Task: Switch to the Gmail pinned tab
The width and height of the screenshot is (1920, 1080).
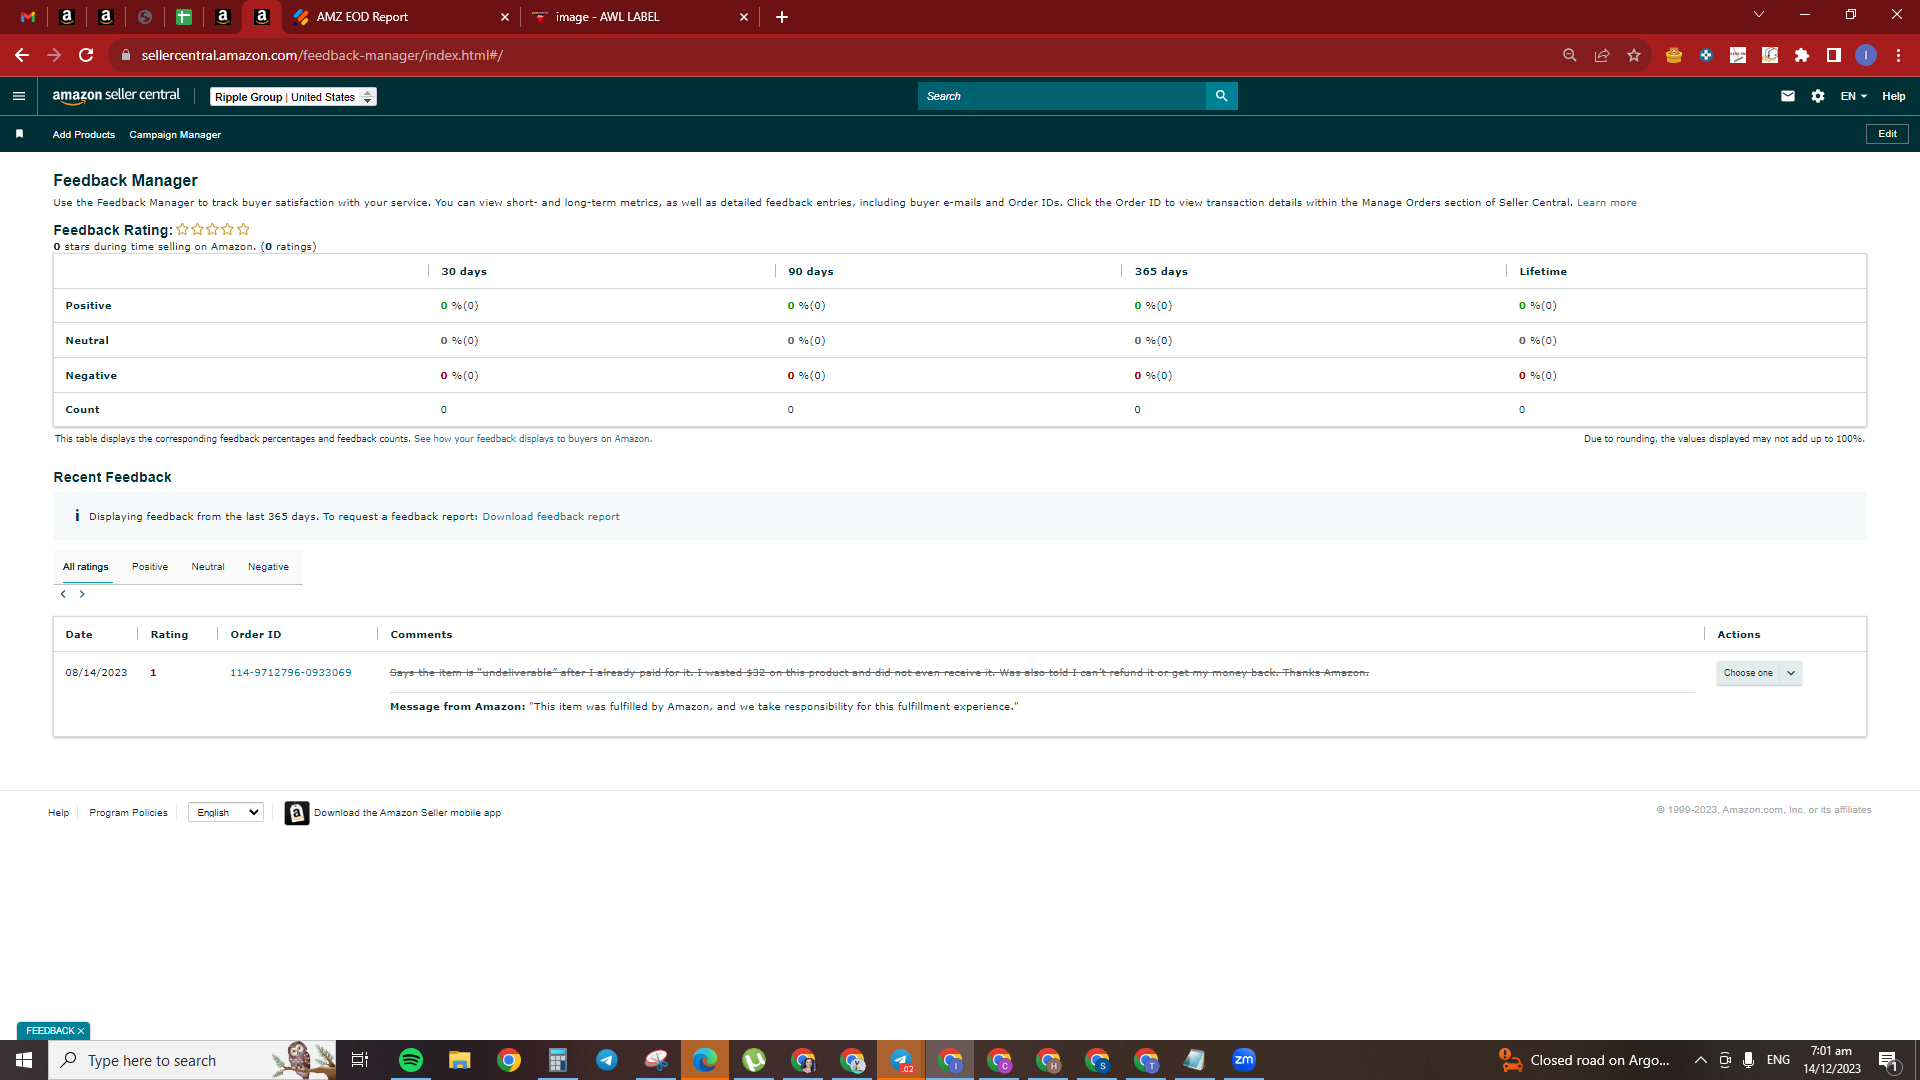Action: [28, 17]
